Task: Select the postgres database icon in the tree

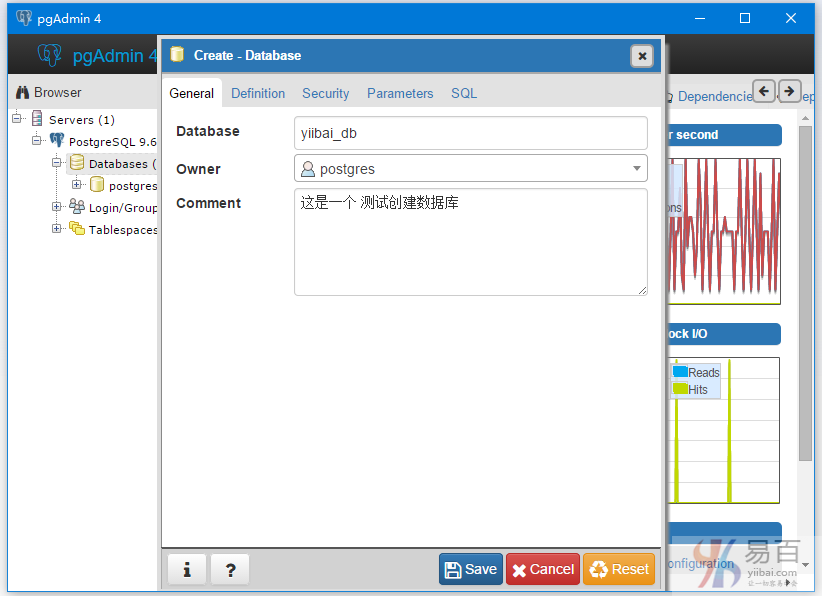Action: [97, 185]
